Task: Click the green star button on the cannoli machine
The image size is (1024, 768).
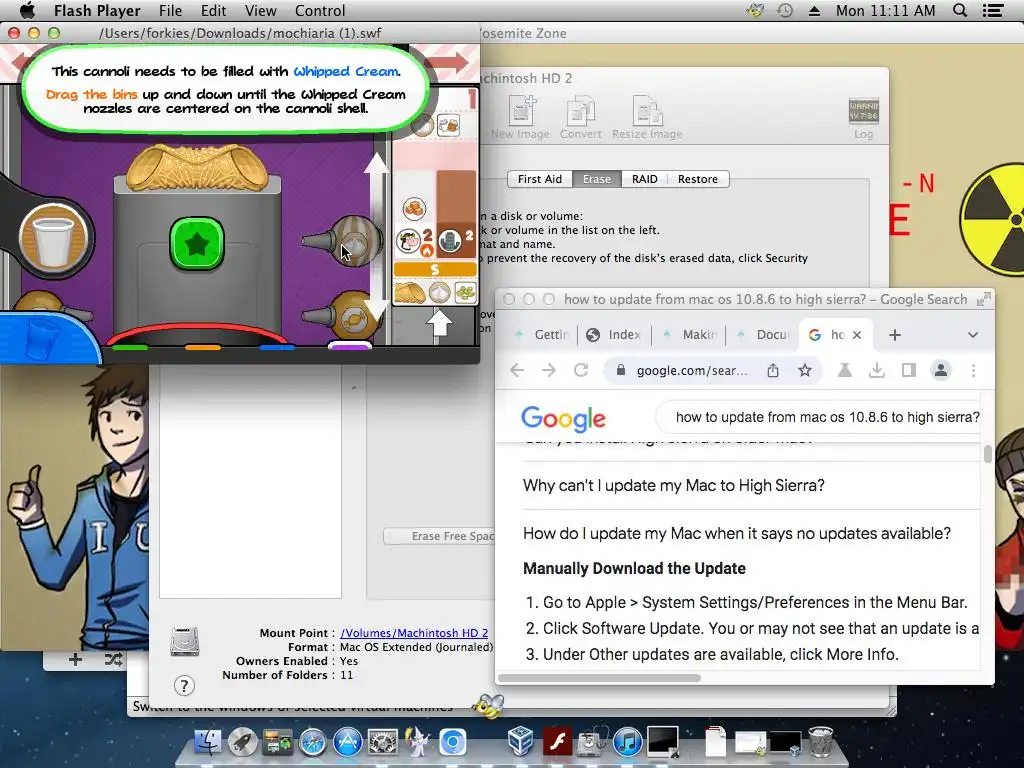Action: pyautogui.click(x=197, y=243)
